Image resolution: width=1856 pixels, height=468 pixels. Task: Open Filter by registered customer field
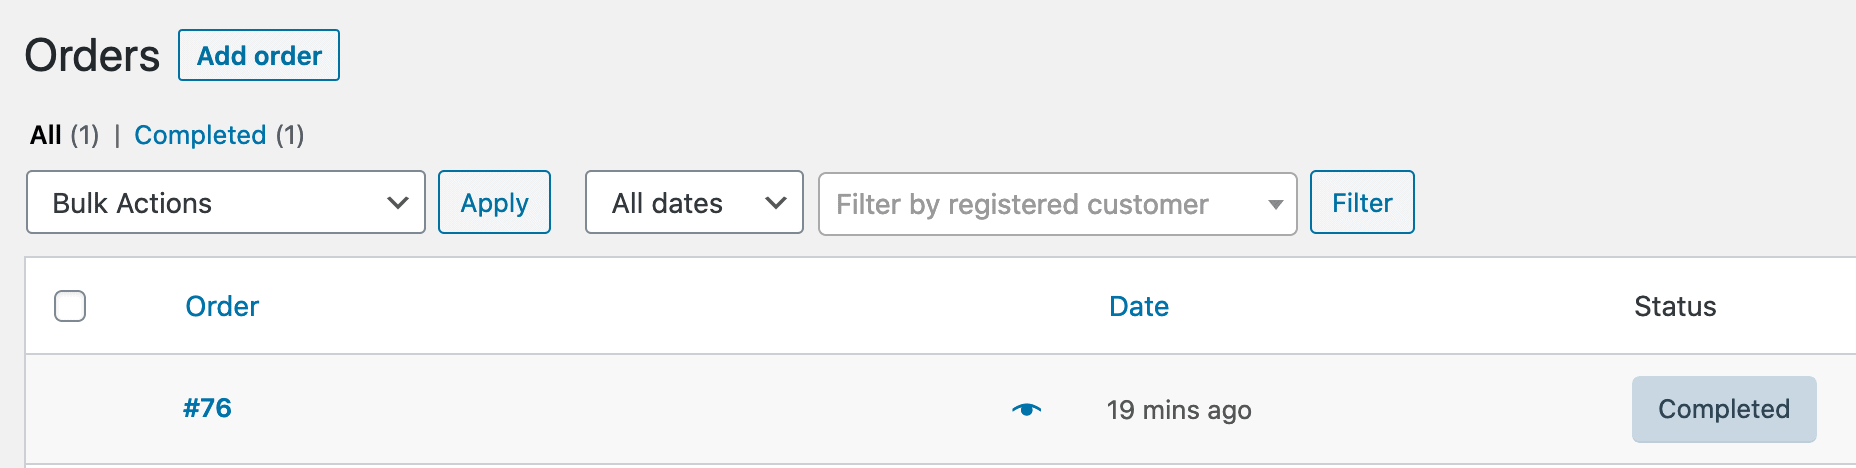[1057, 203]
